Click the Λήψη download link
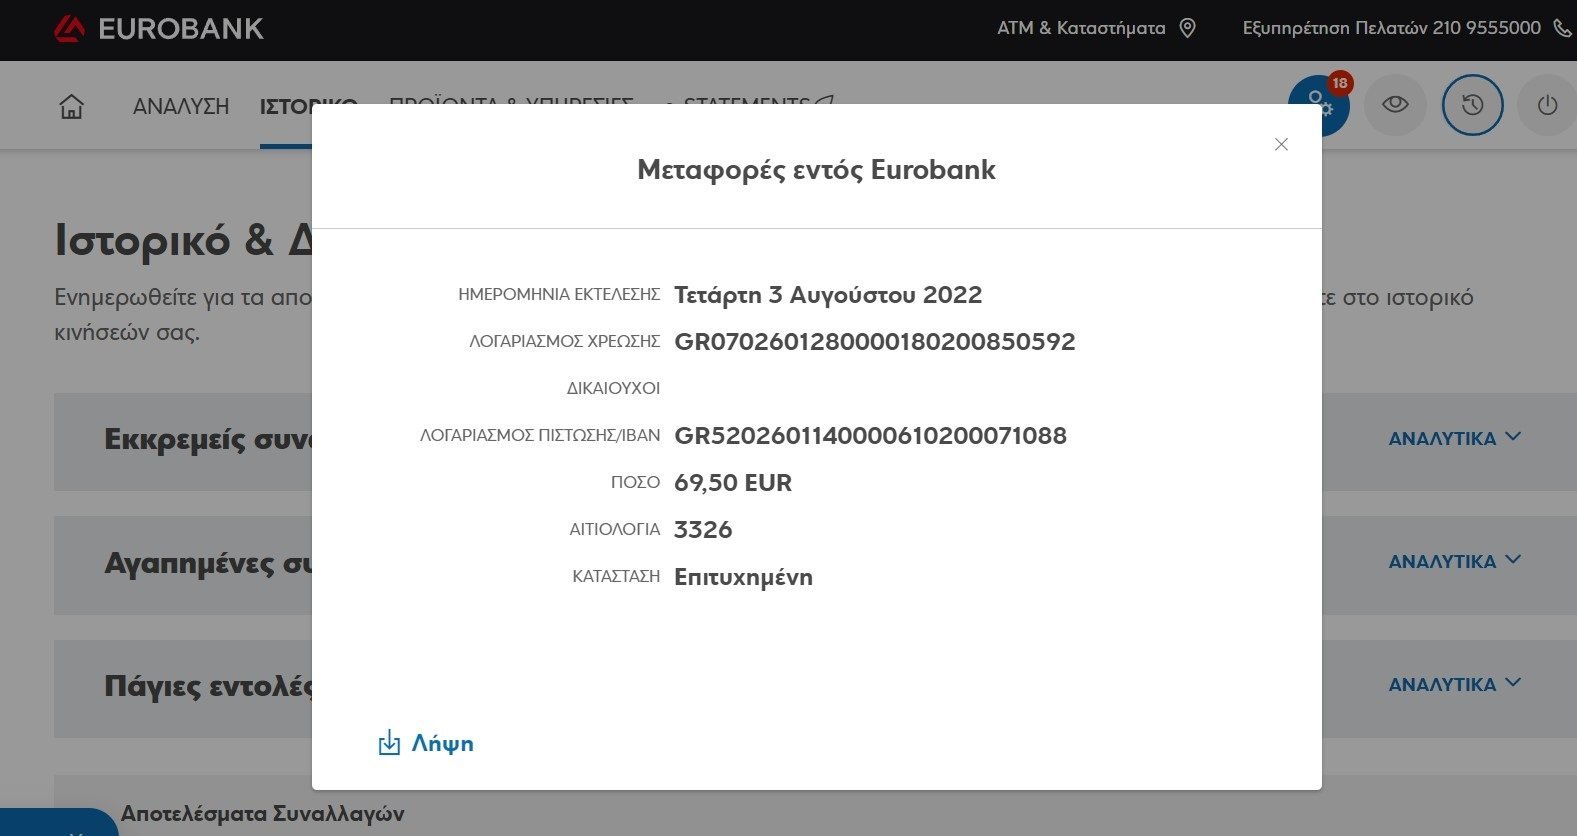1577x836 pixels. pyautogui.click(x=443, y=743)
